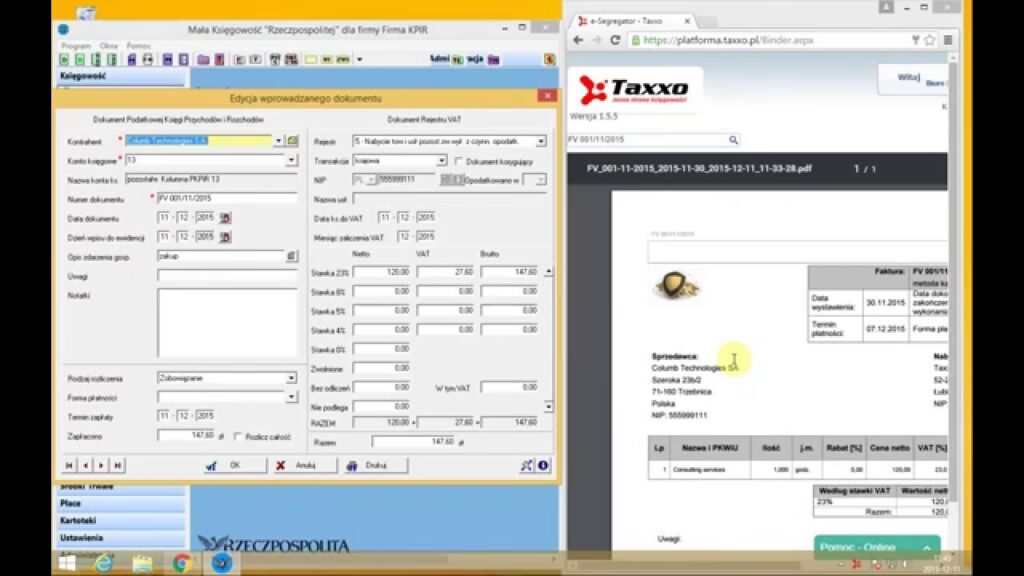Open calendar picker for Data dokumentu
The width and height of the screenshot is (1024, 576).
point(225,217)
